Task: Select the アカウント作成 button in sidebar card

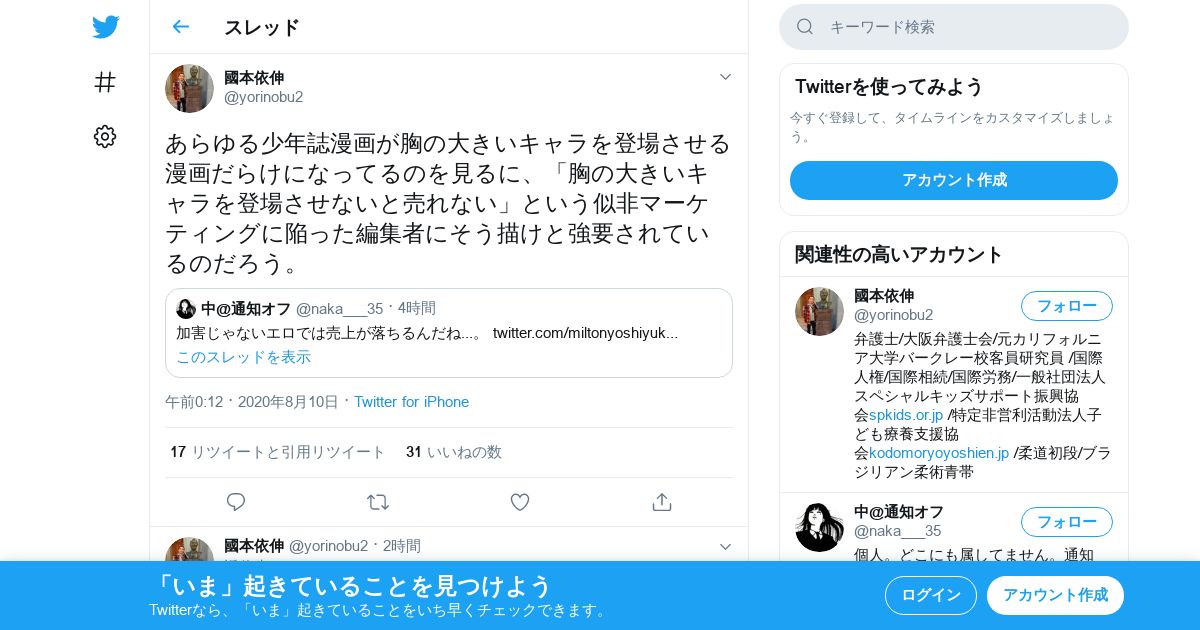Action: [x=954, y=180]
